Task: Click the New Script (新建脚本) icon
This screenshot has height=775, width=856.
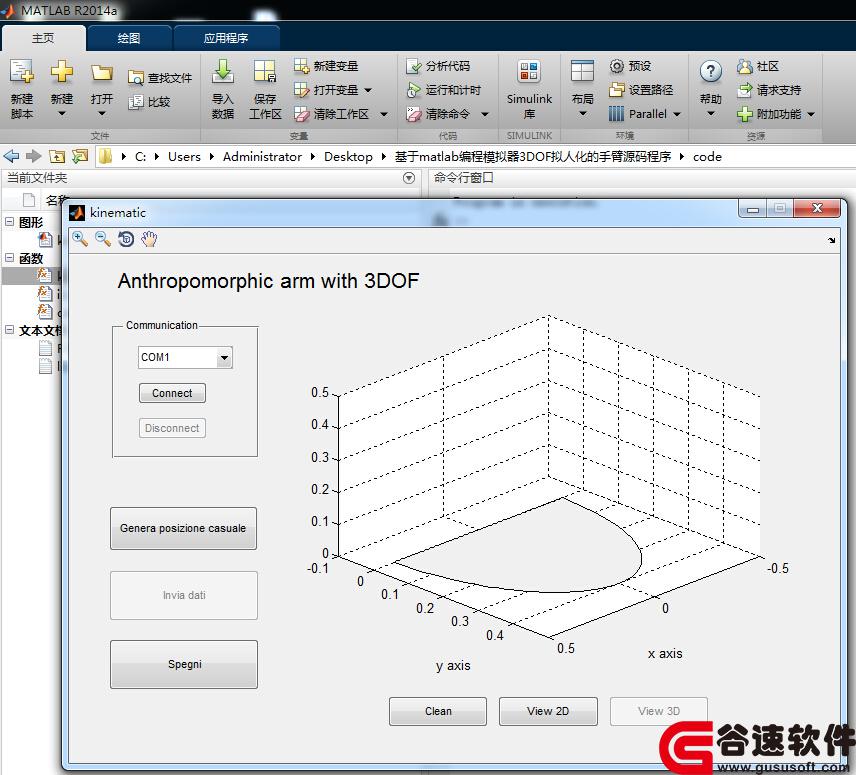Action: 22,71
